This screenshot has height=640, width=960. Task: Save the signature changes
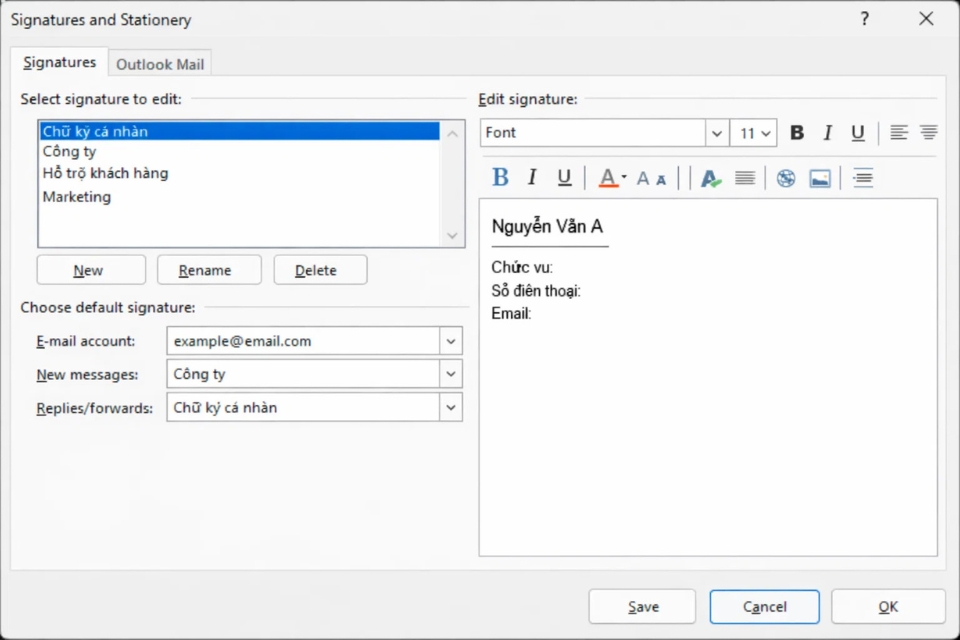pos(642,606)
